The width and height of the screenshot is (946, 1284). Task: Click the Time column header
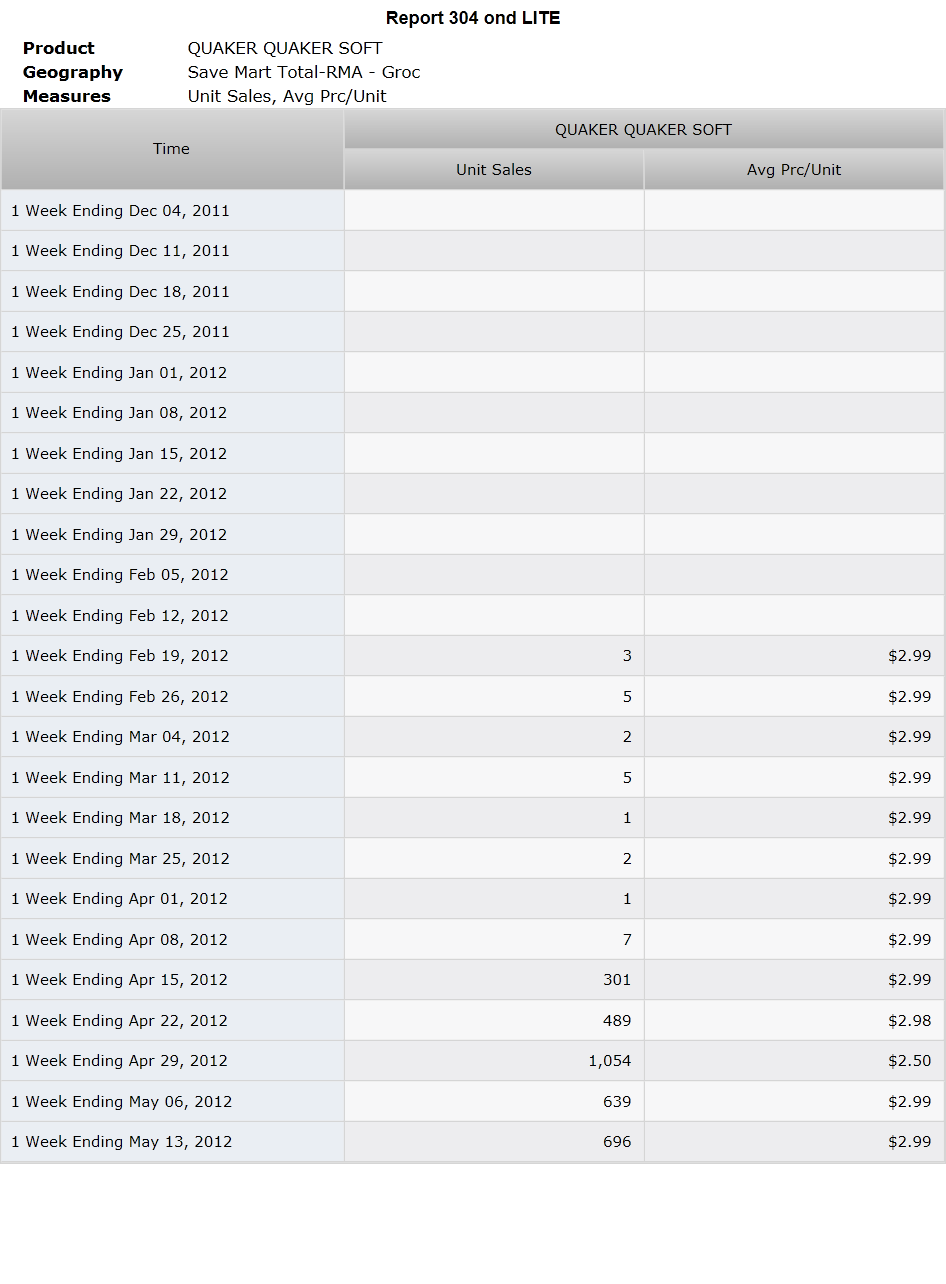[x=172, y=149]
